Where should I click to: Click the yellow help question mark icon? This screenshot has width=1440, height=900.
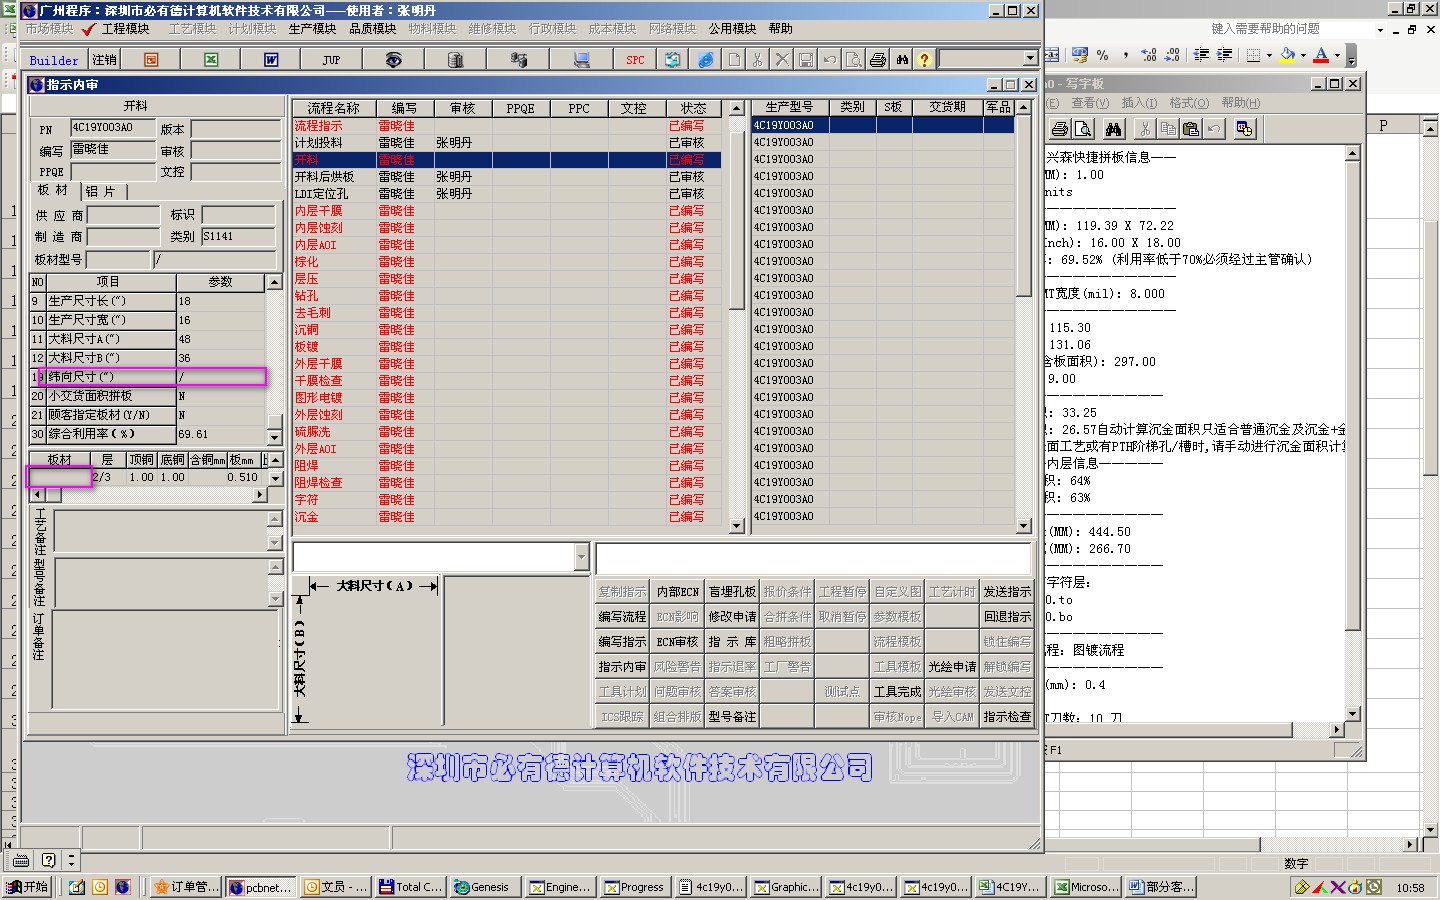[x=925, y=60]
